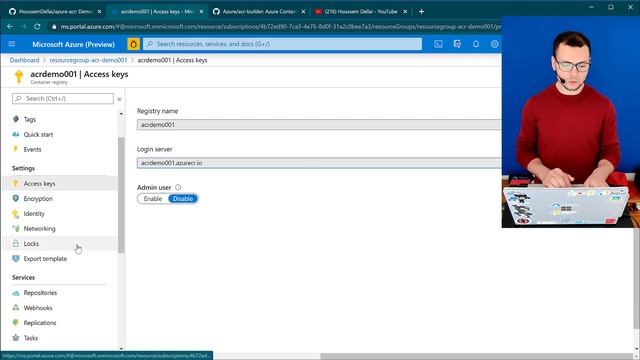
Task: Click the site lock icon in address bar
Action: click(54, 27)
